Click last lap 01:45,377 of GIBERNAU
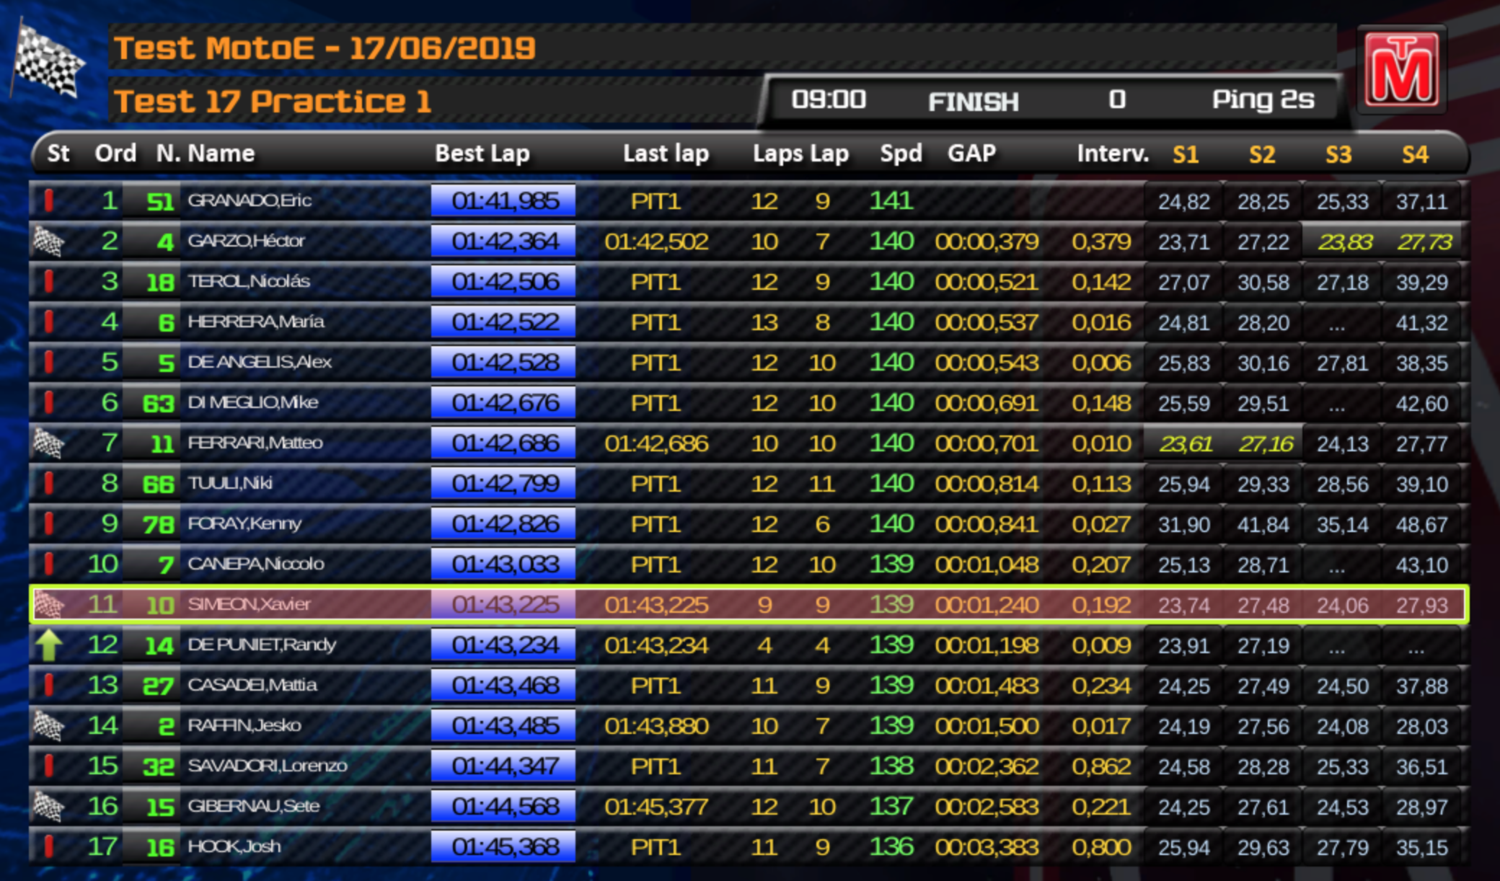This screenshot has width=1500, height=881. coord(656,807)
